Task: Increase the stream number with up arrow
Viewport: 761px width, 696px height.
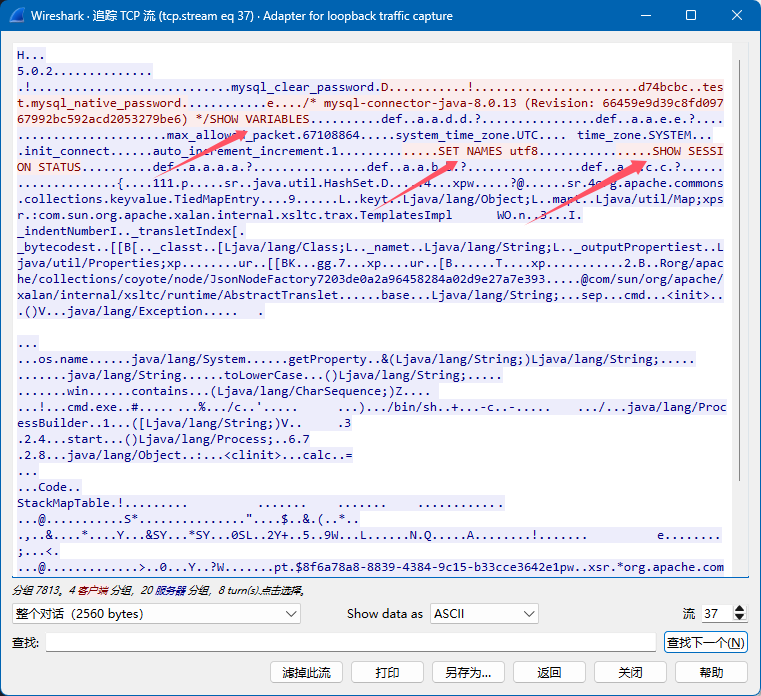Action: 739,609
